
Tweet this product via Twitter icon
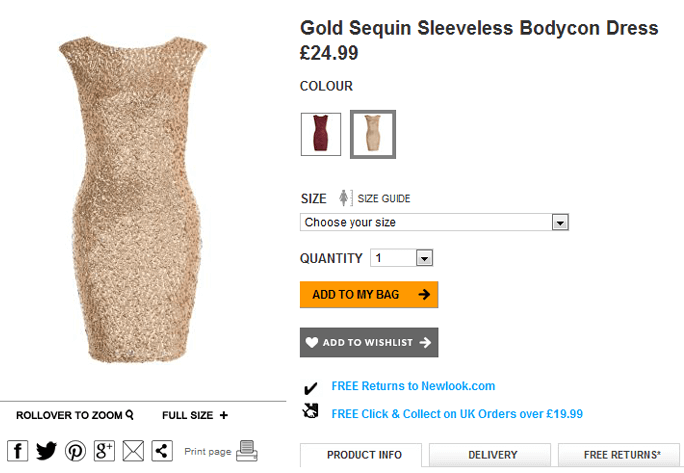click(x=46, y=451)
